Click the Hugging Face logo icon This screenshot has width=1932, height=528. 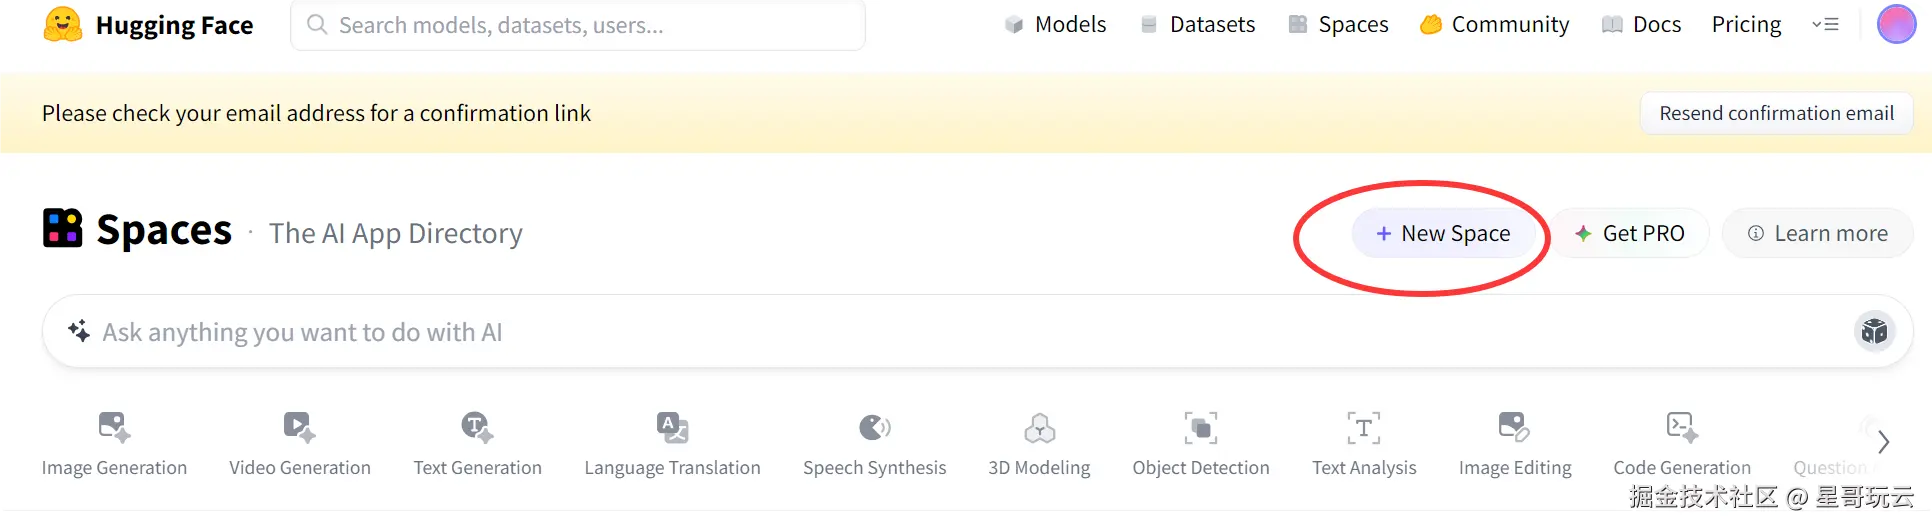point(62,25)
